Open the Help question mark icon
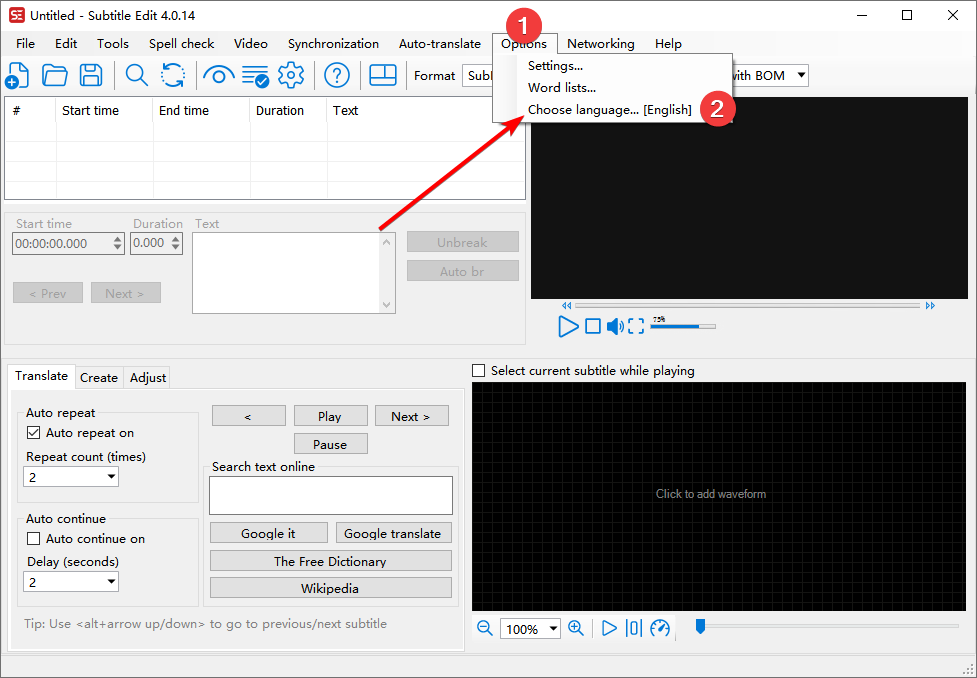This screenshot has height=678, width=977. point(337,75)
